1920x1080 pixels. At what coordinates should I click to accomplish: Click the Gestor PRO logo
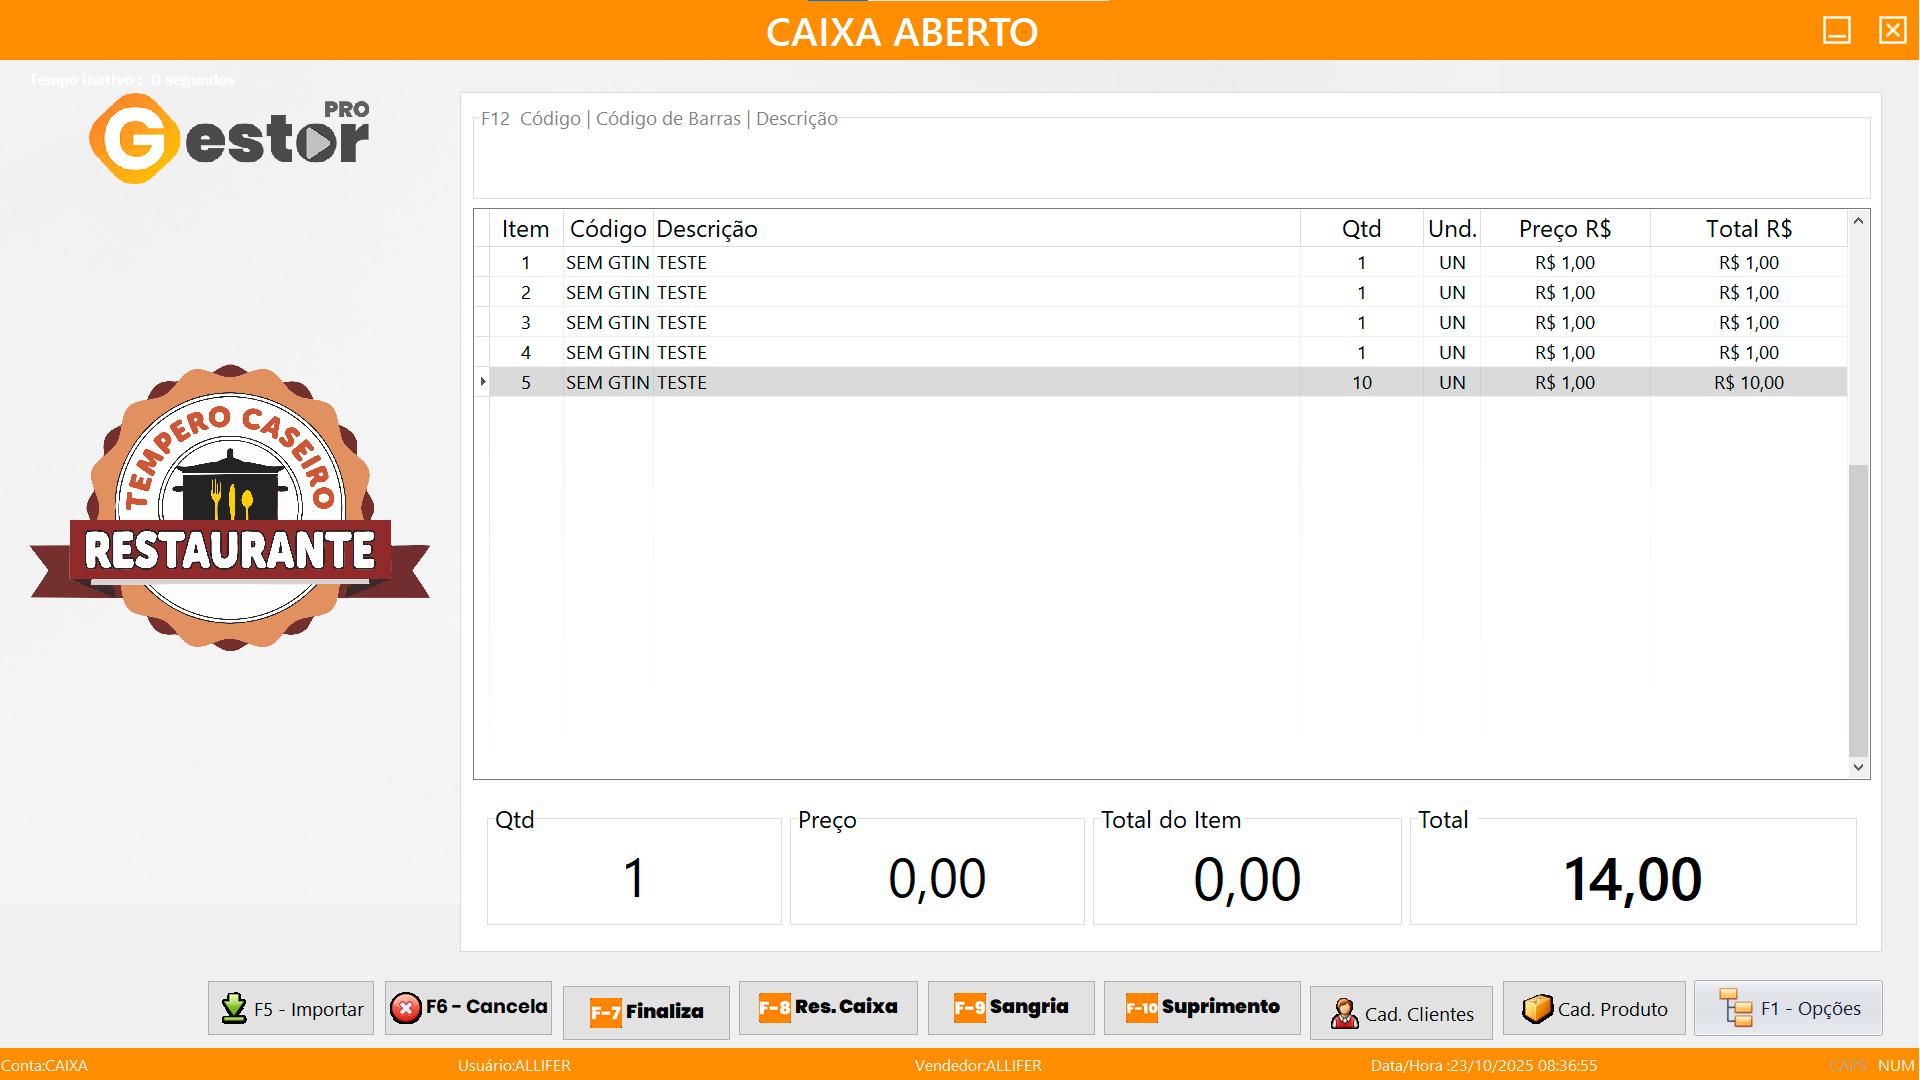(230, 139)
